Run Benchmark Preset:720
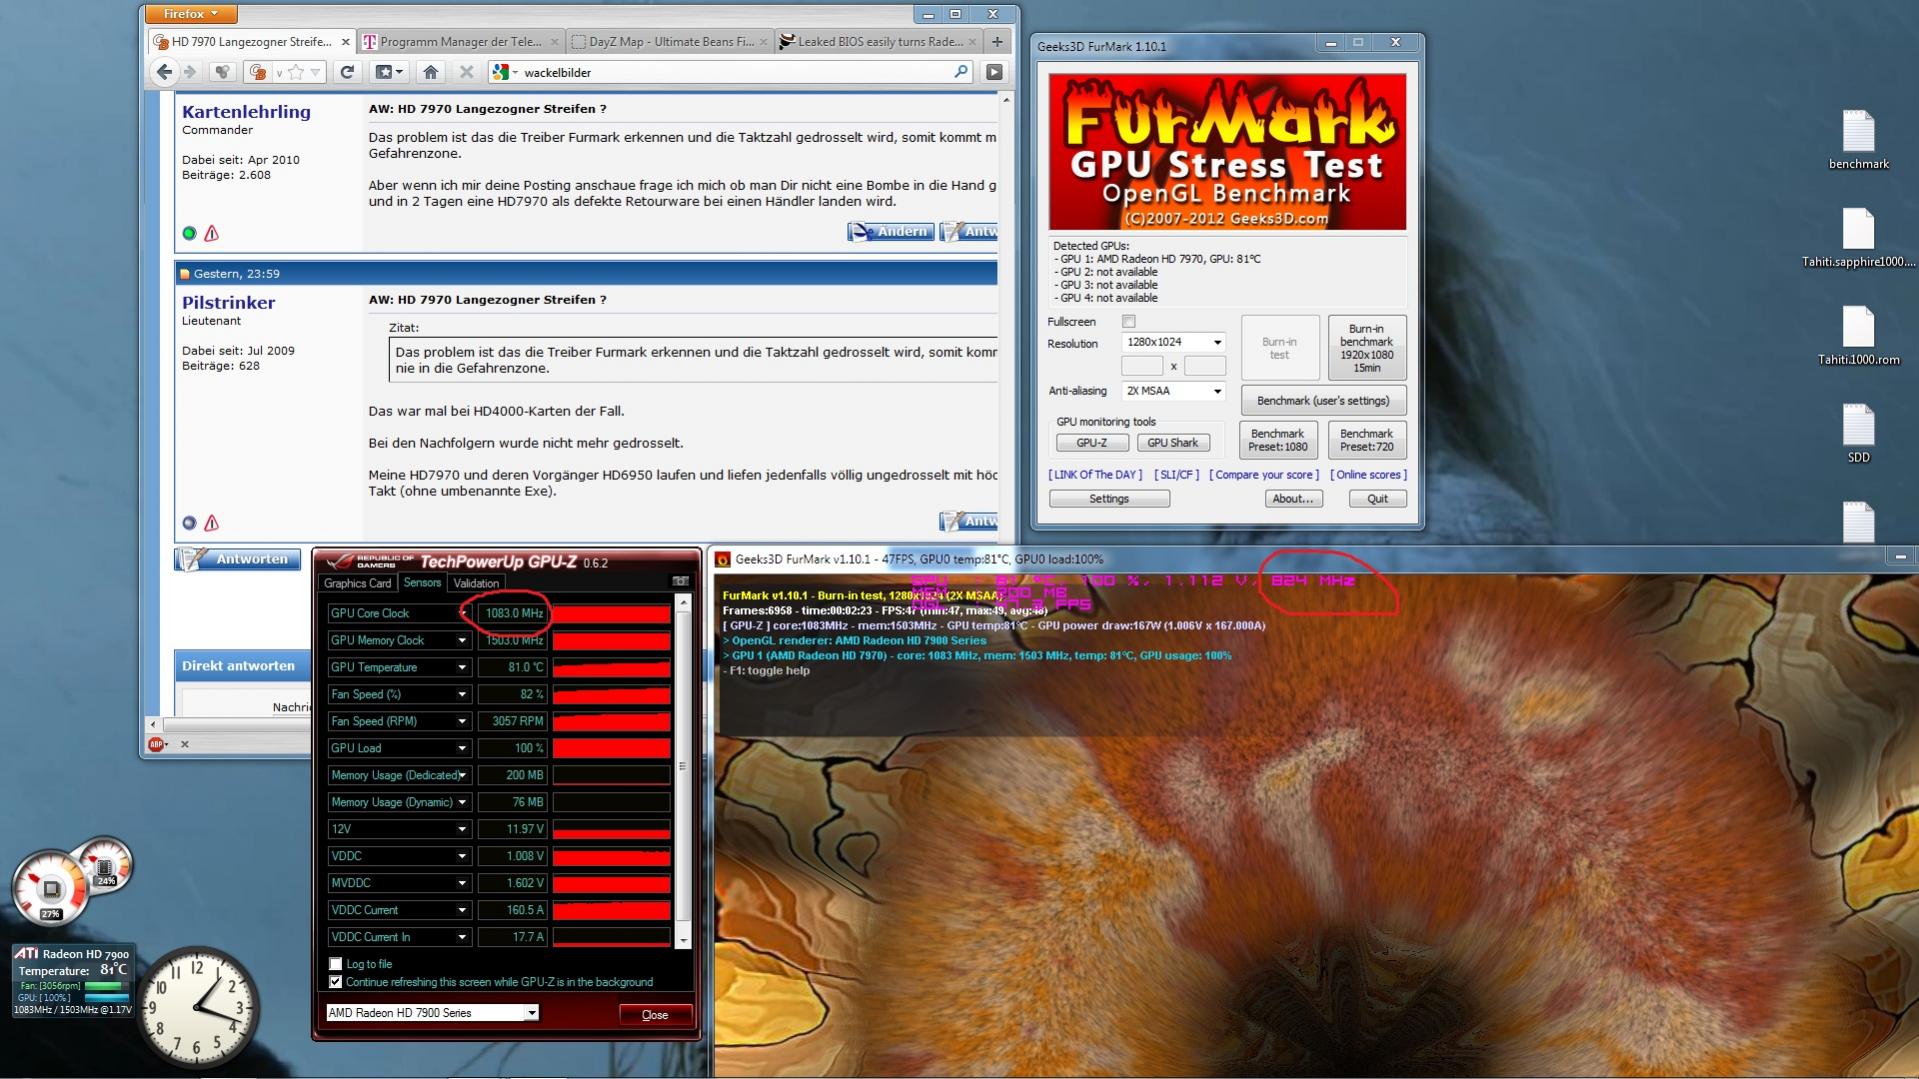The width and height of the screenshot is (1919, 1079). point(1366,440)
